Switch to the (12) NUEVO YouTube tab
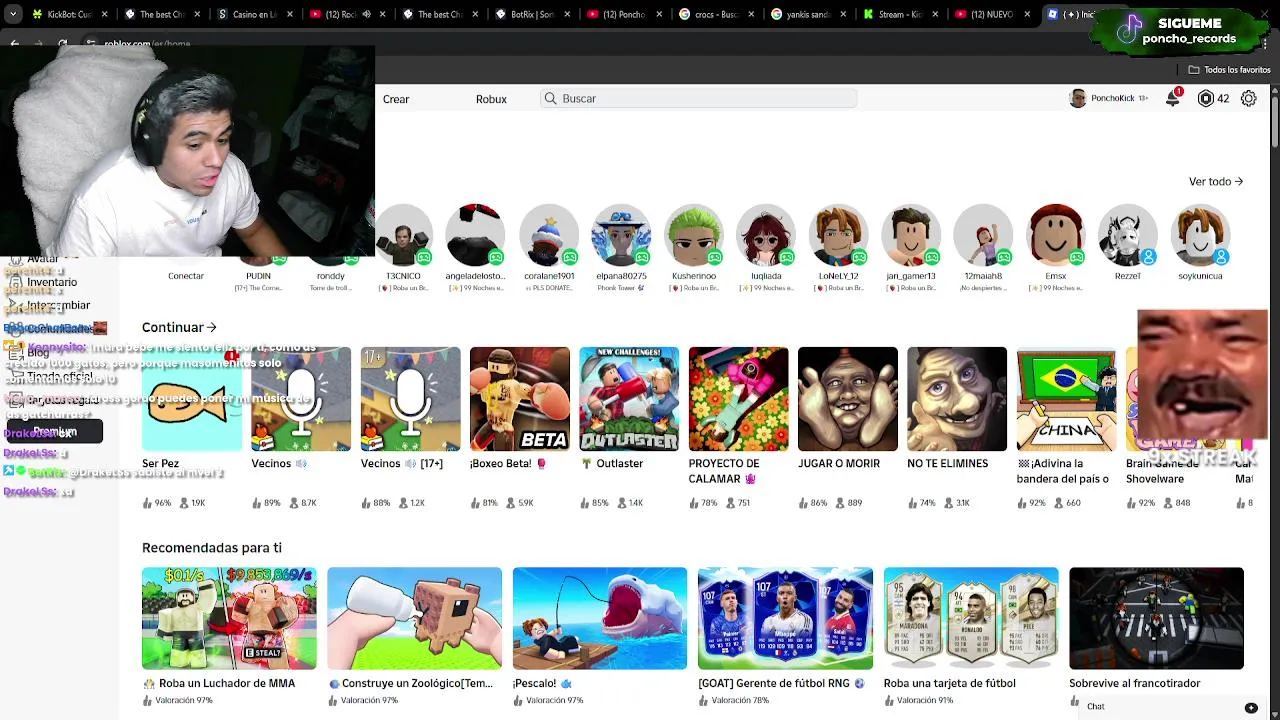Screen dimensions: 1280x720 [x=993, y=14]
